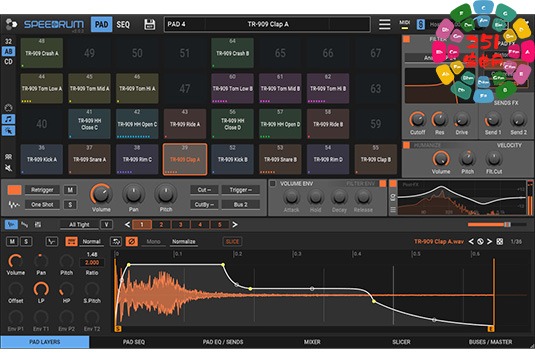This screenshot has width=535, height=363.
Task: Click the orange layer play mode icon
Action: (x=71, y=242)
